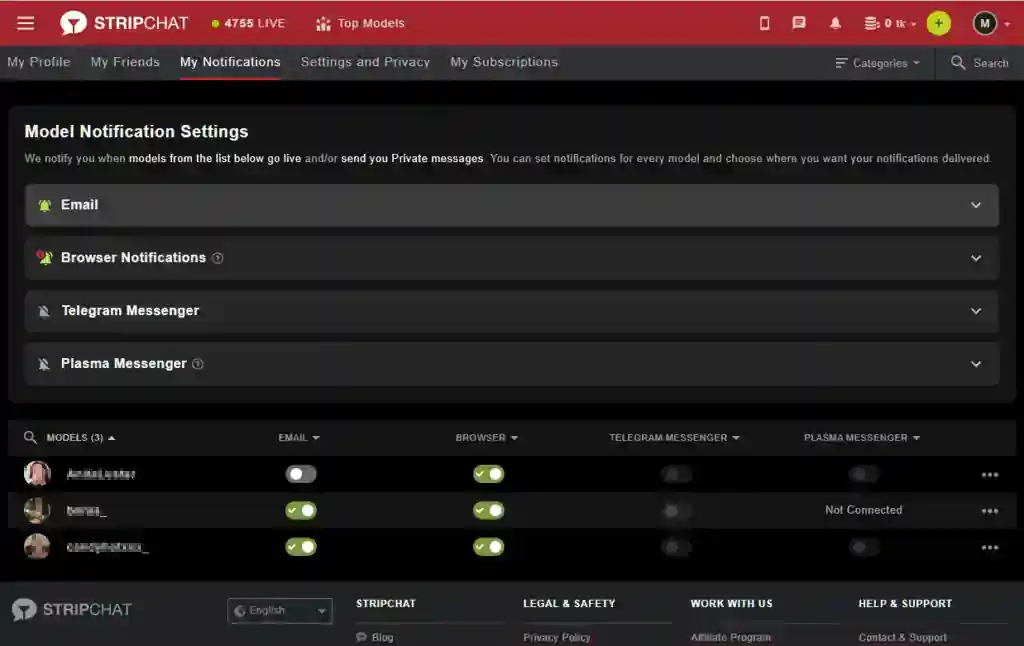Click the Plasma Messenger info icon

[x=198, y=364]
